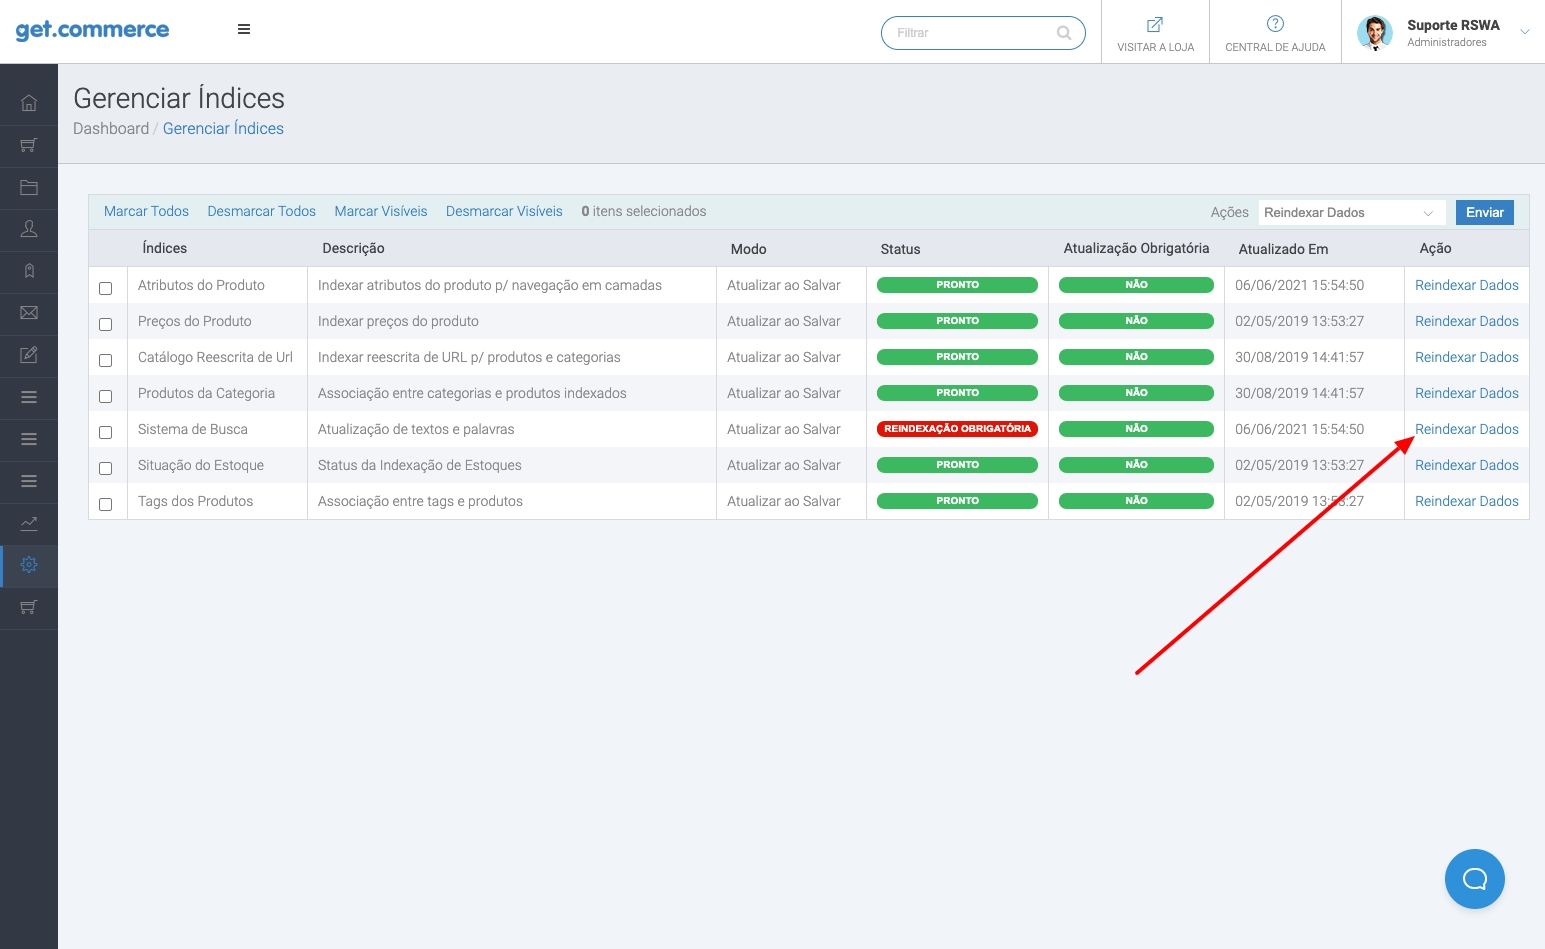1545x949 pixels.
Task: Open the Ações Reindexar Dados dropdown
Action: click(1350, 213)
